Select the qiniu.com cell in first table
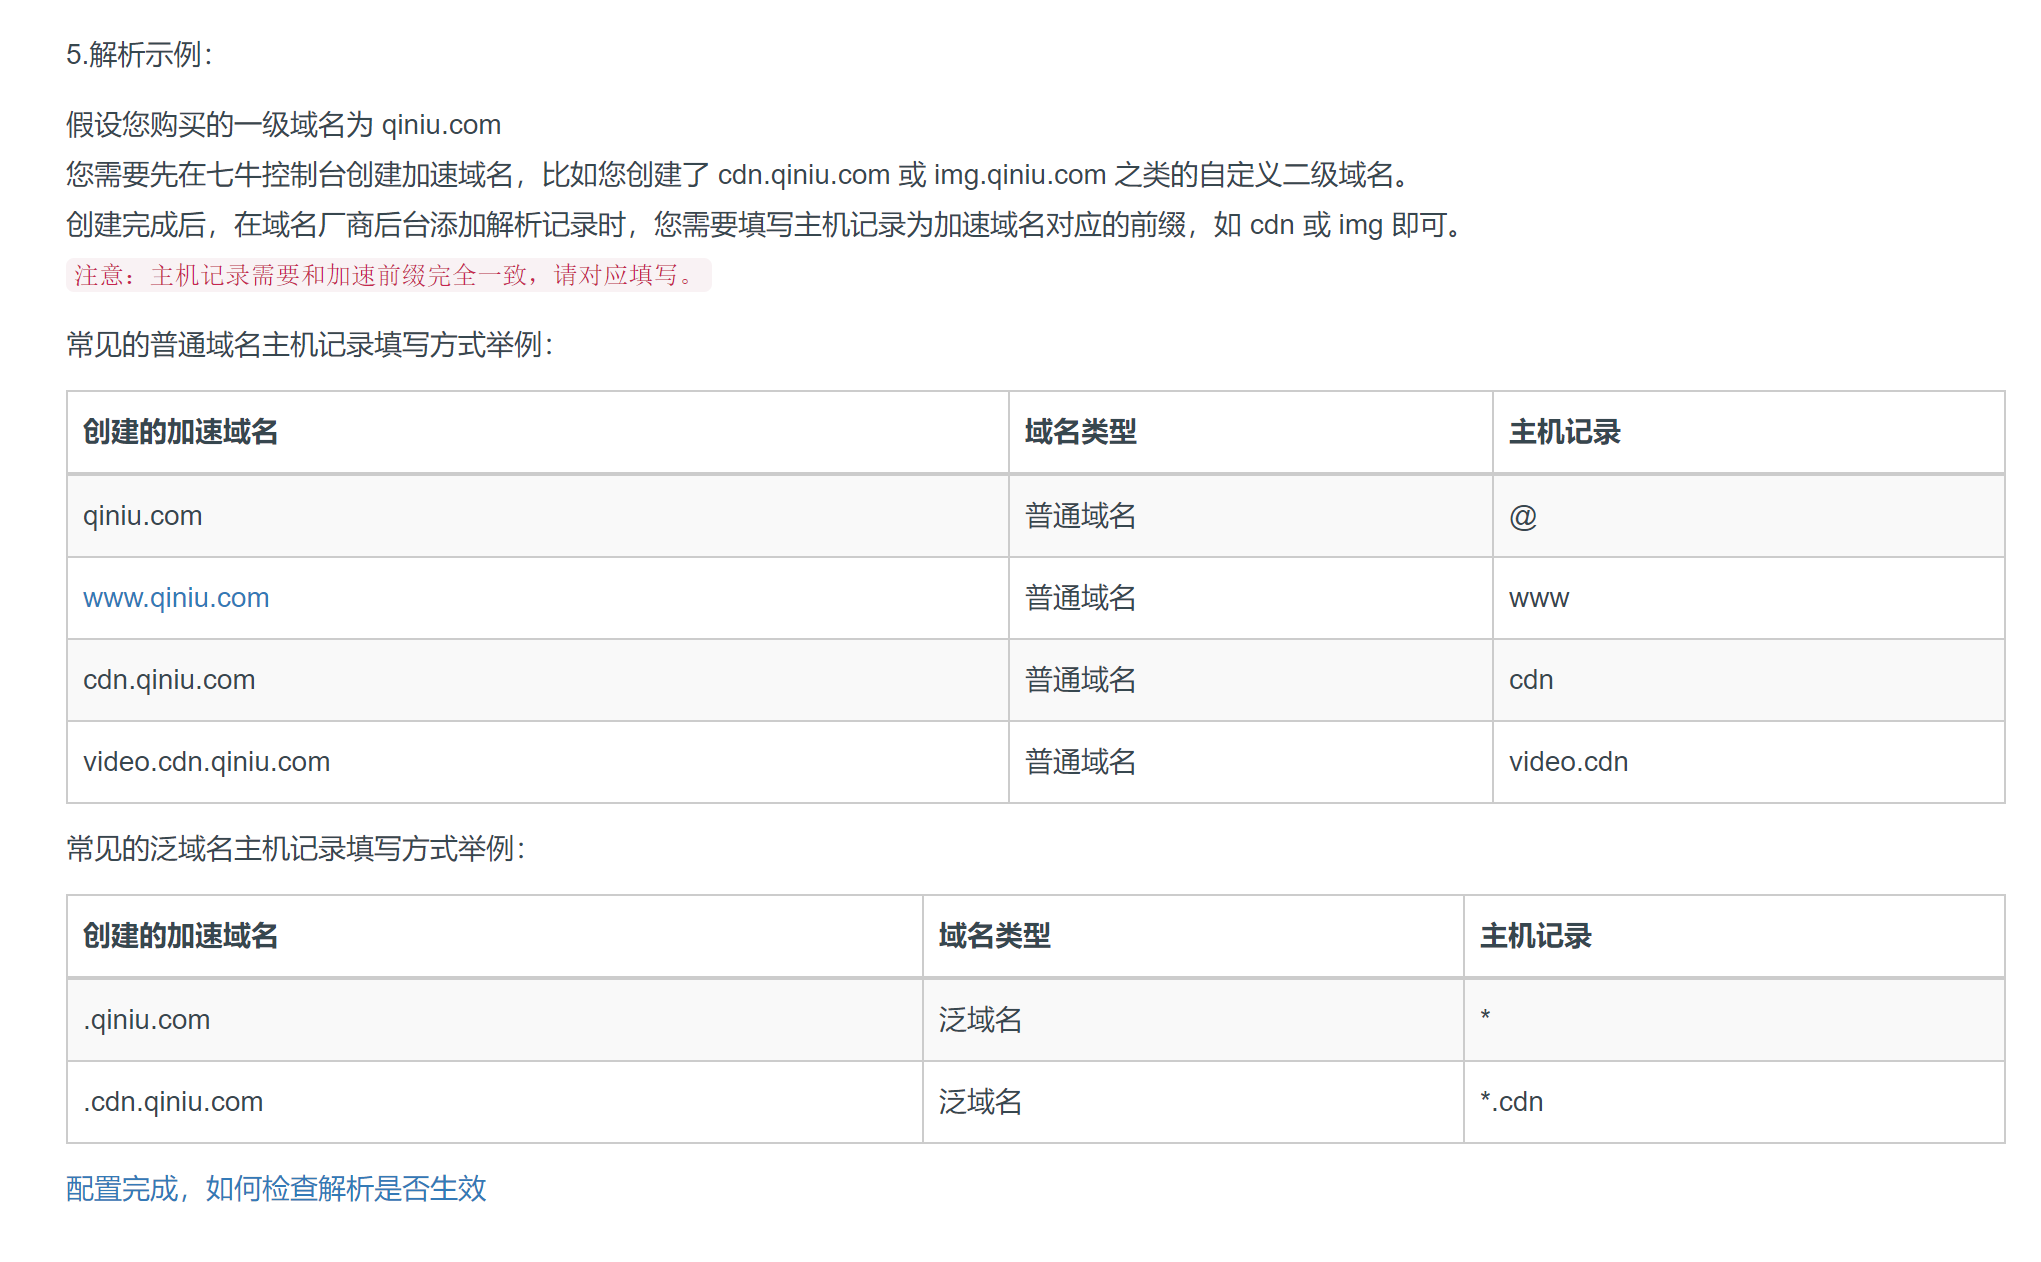 tap(142, 515)
